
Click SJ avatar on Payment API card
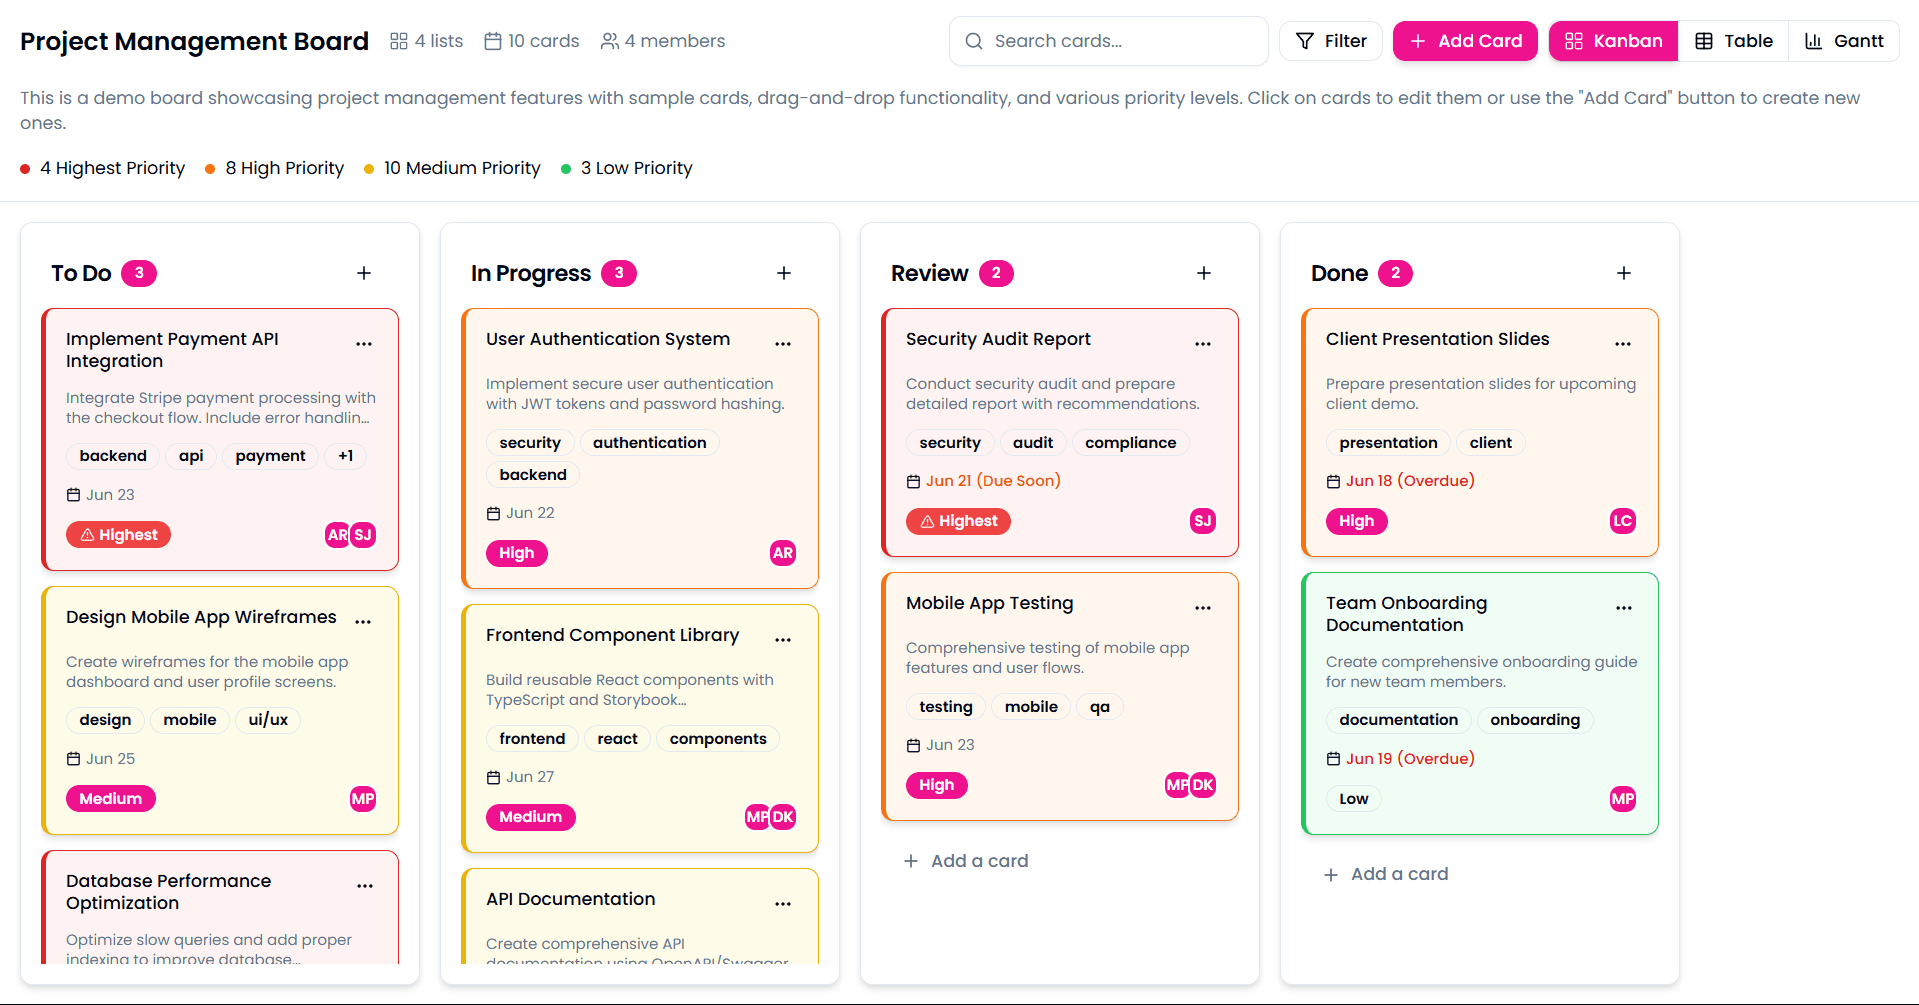363,535
